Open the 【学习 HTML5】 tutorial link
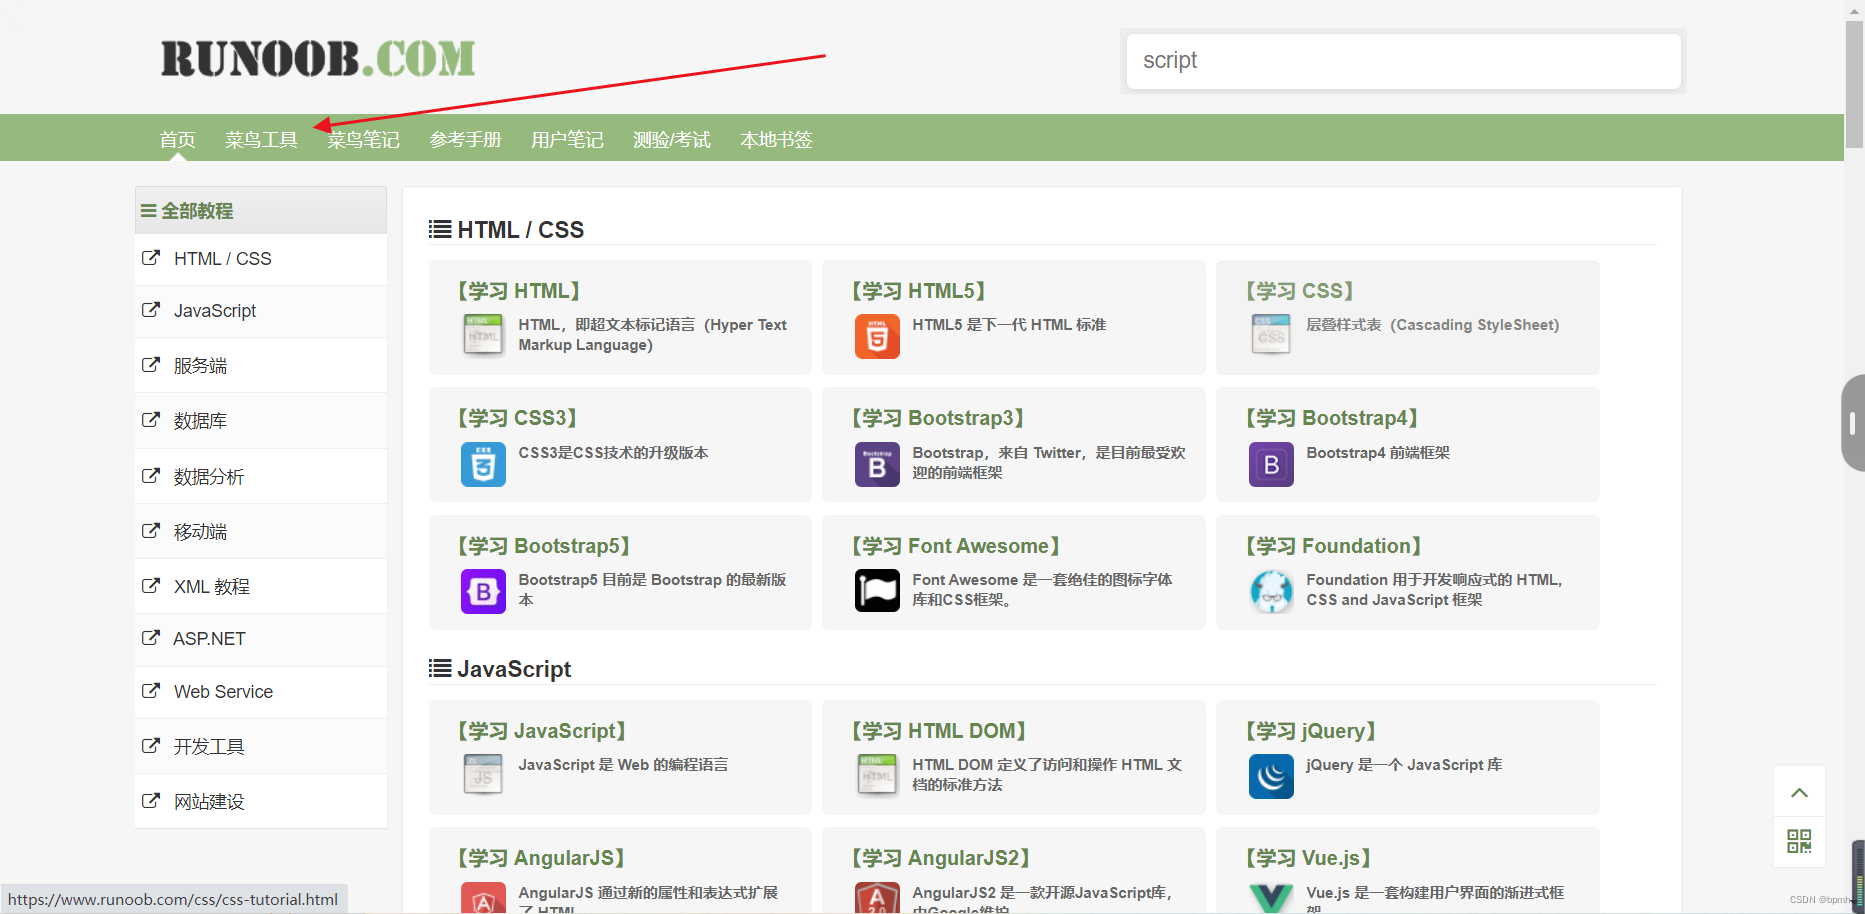This screenshot has height=914, width=1865. tap(919, 291)
